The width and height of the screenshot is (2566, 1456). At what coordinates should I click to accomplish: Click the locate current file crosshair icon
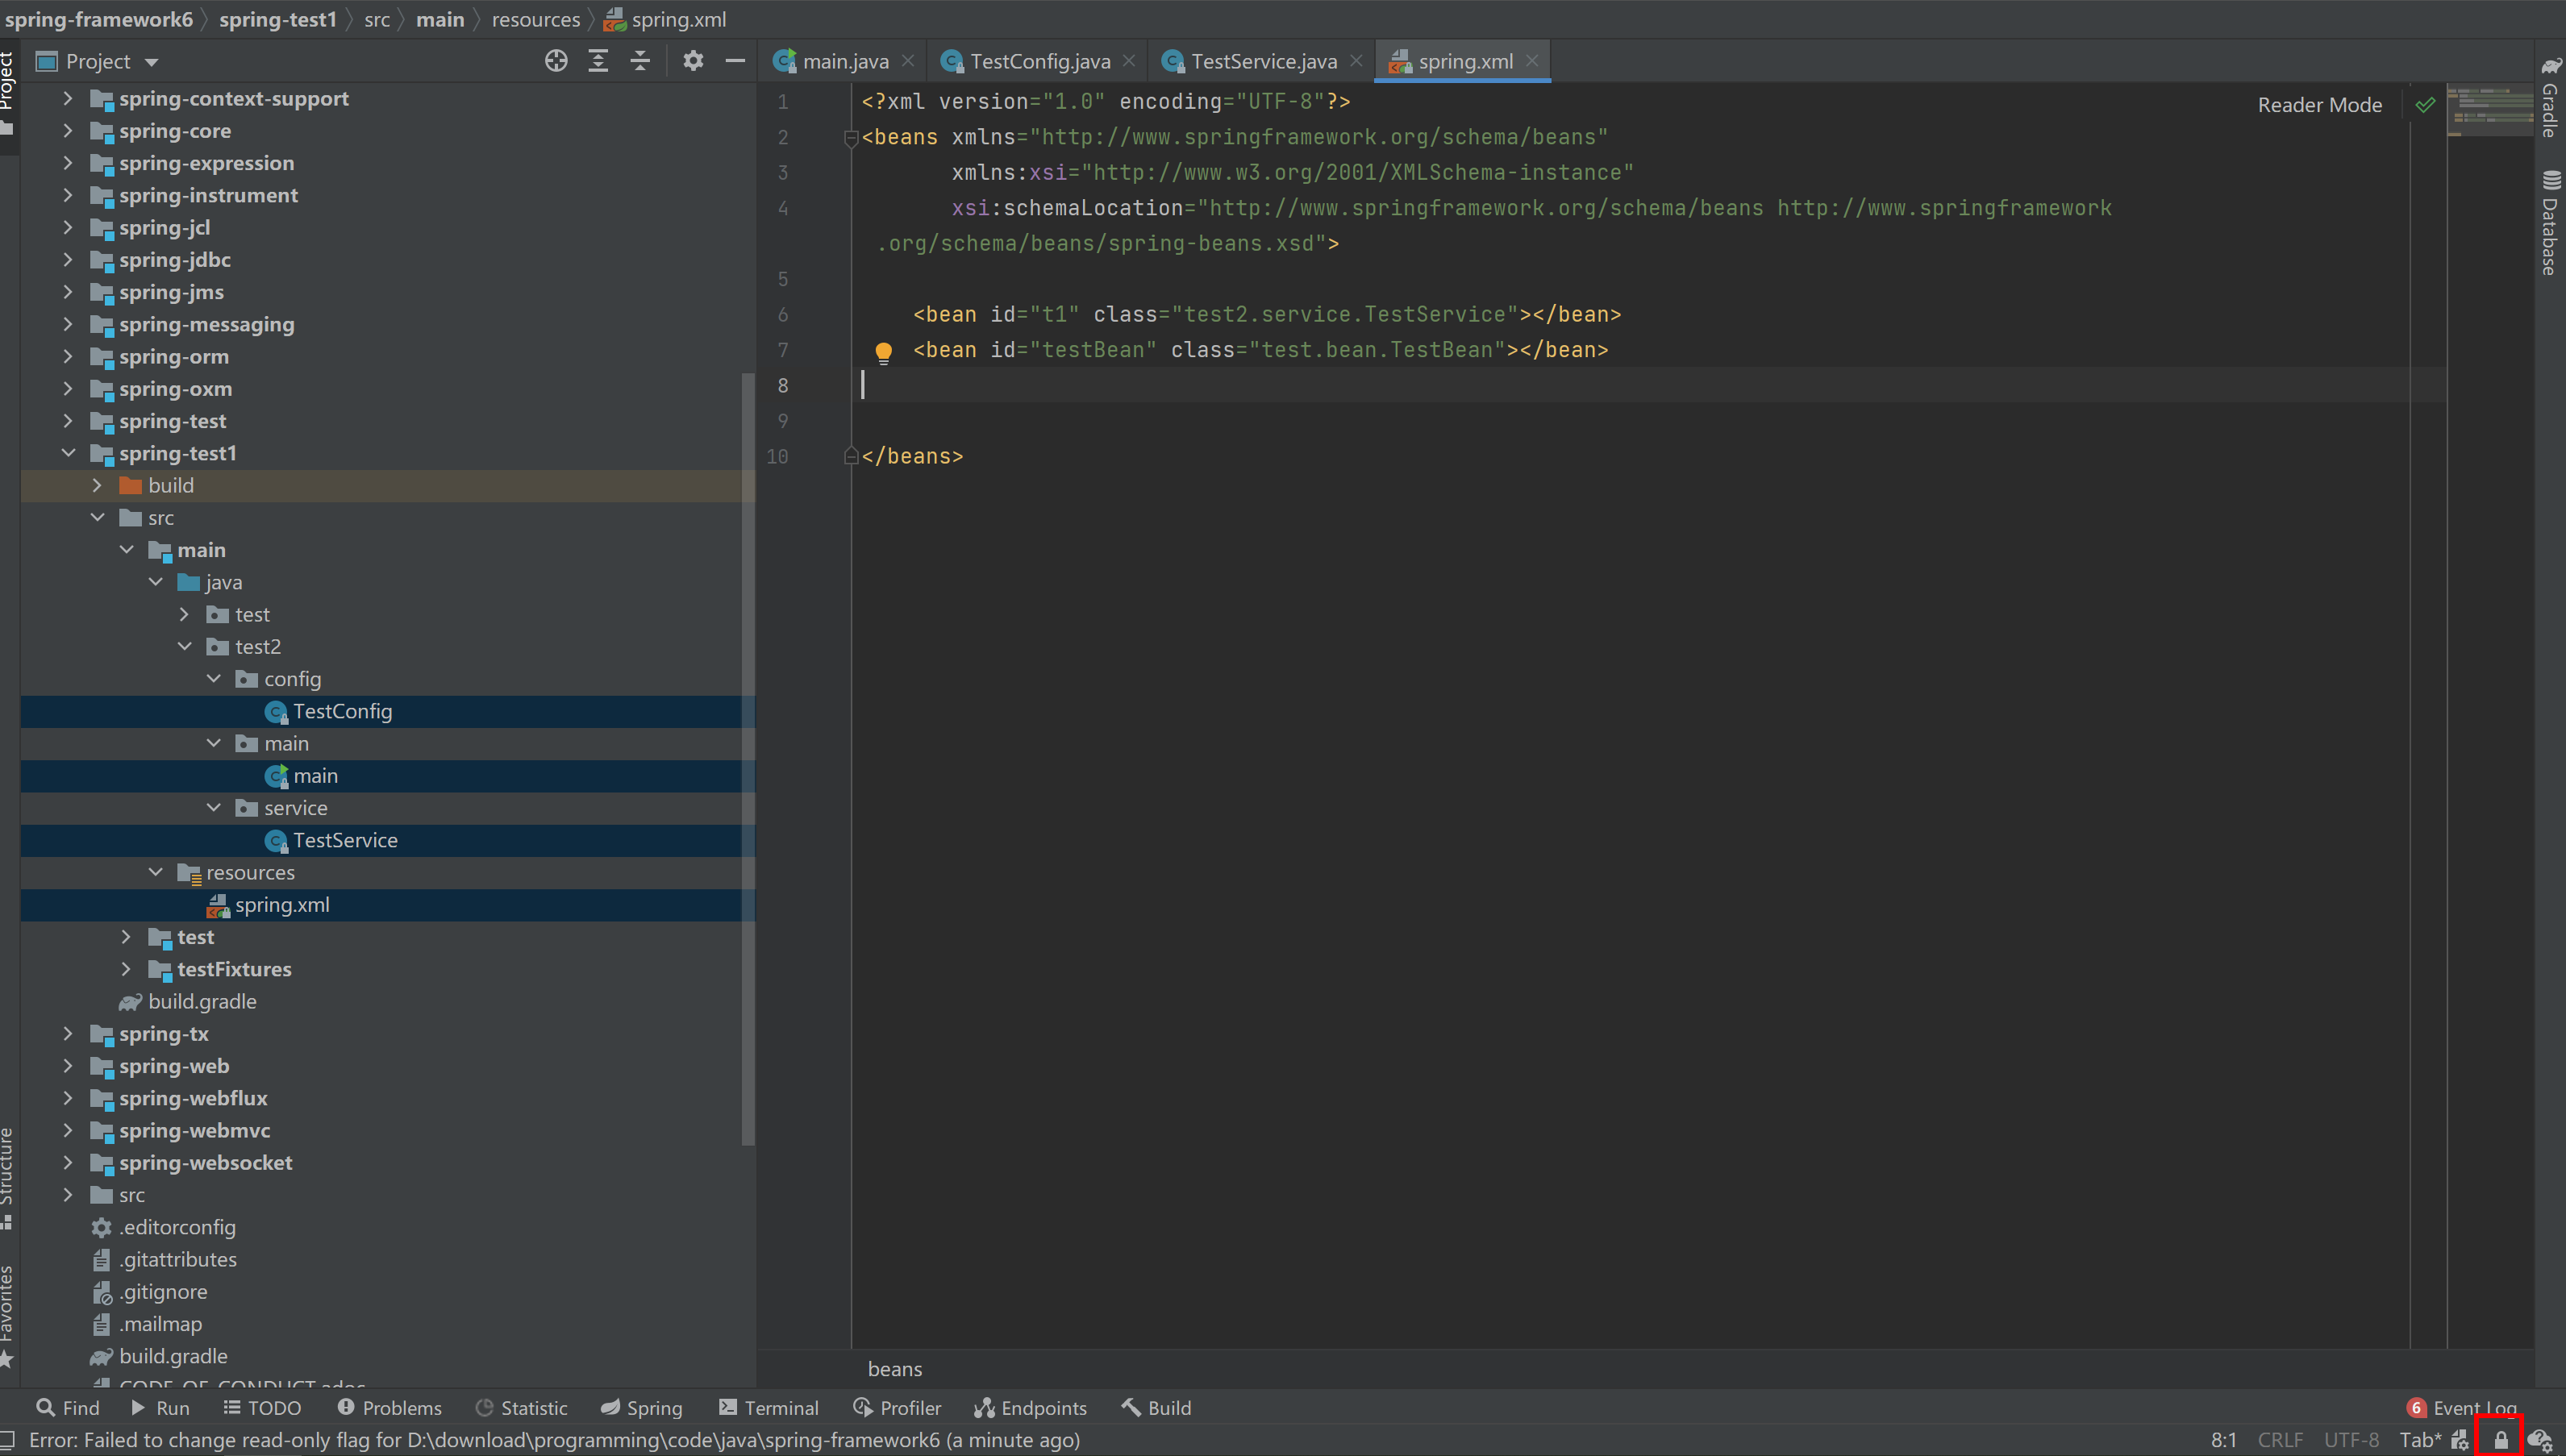click(556, 61)
